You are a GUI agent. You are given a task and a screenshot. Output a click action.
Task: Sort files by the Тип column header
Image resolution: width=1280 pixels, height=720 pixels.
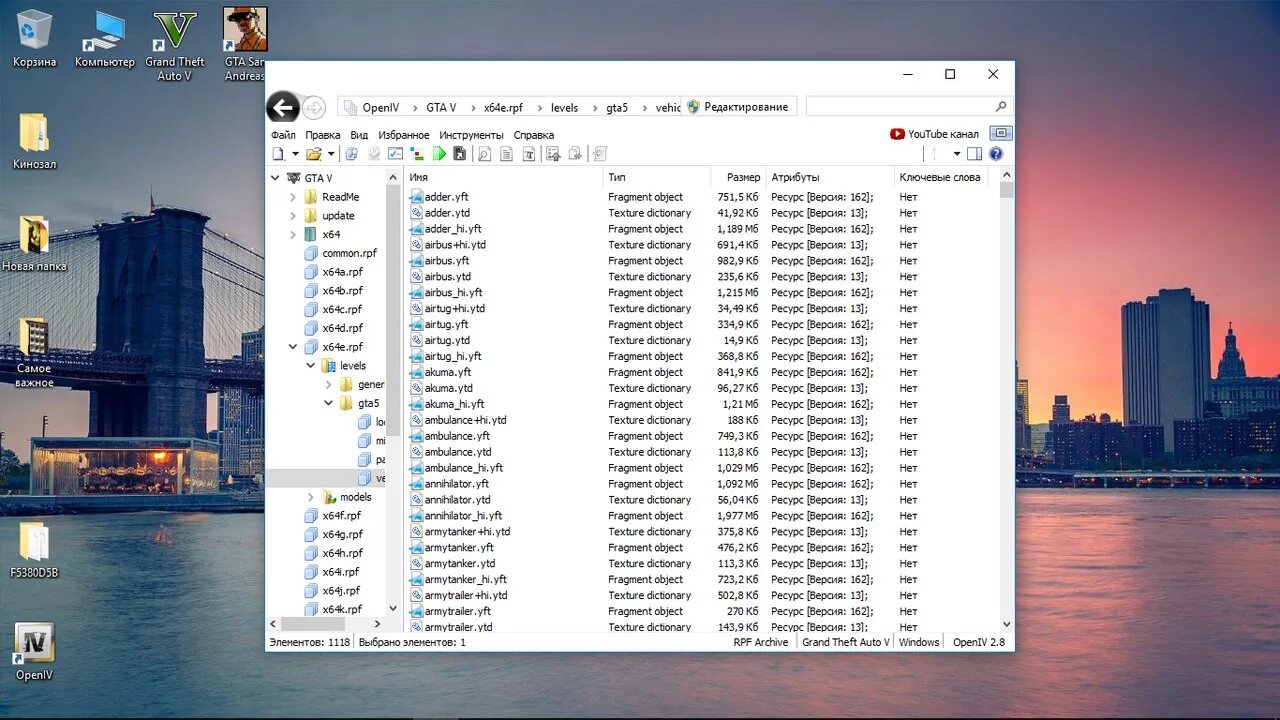click(658, 177)
